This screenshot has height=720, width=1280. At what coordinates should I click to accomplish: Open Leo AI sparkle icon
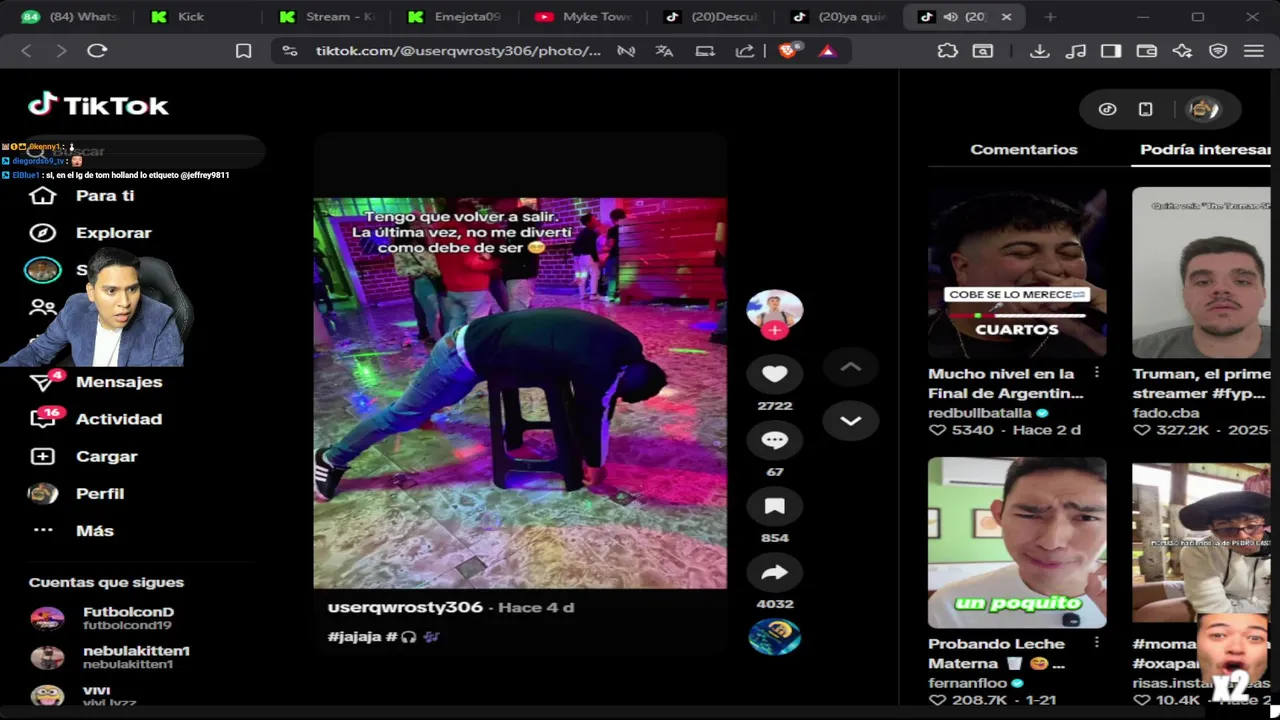1183,50
